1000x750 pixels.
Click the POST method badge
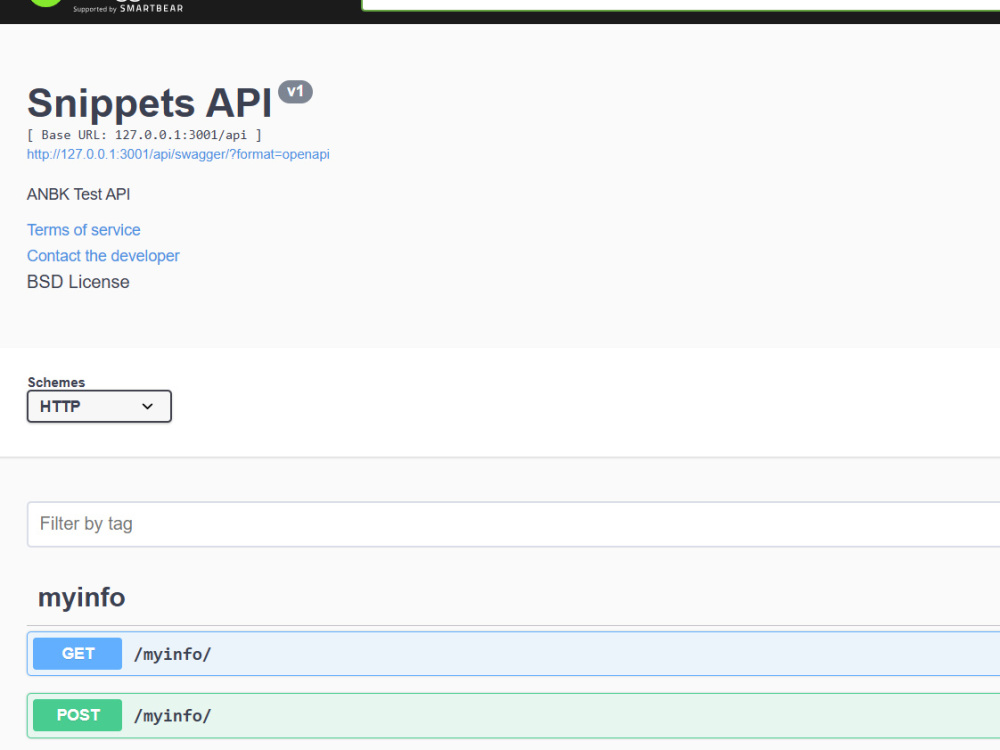(77, 716)
